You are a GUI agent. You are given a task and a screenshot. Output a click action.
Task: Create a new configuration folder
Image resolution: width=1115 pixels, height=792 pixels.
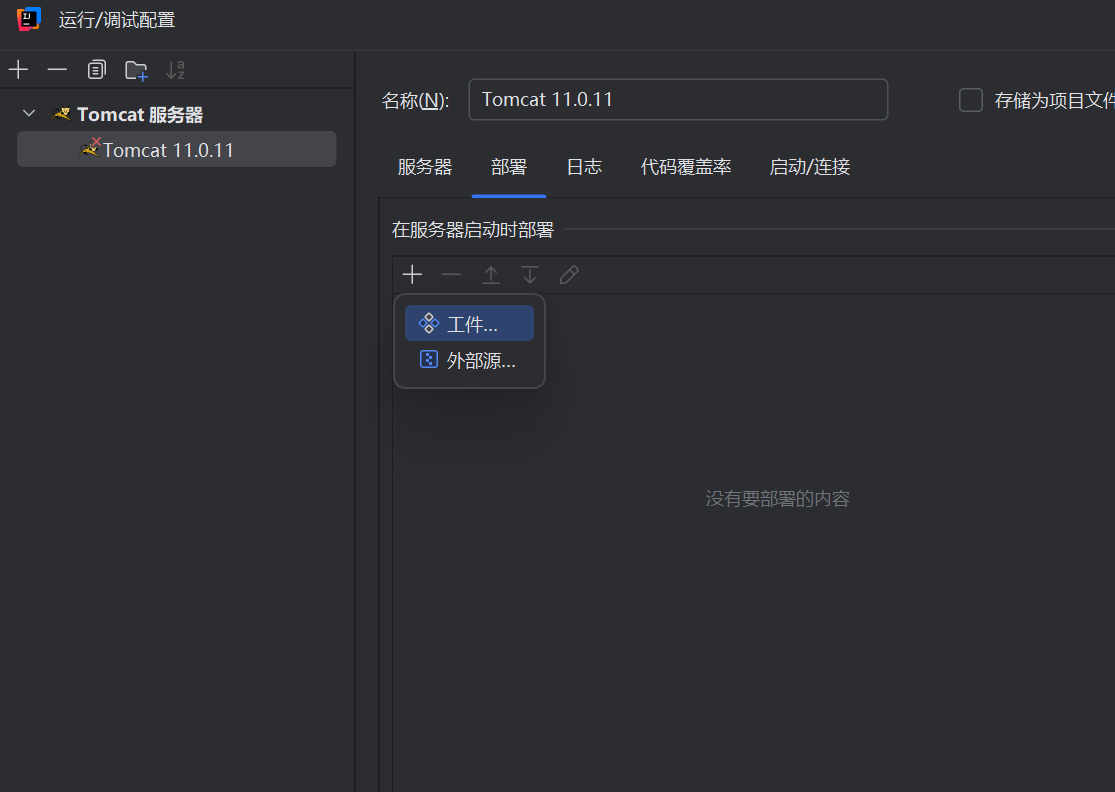click(x=136, y=70)
